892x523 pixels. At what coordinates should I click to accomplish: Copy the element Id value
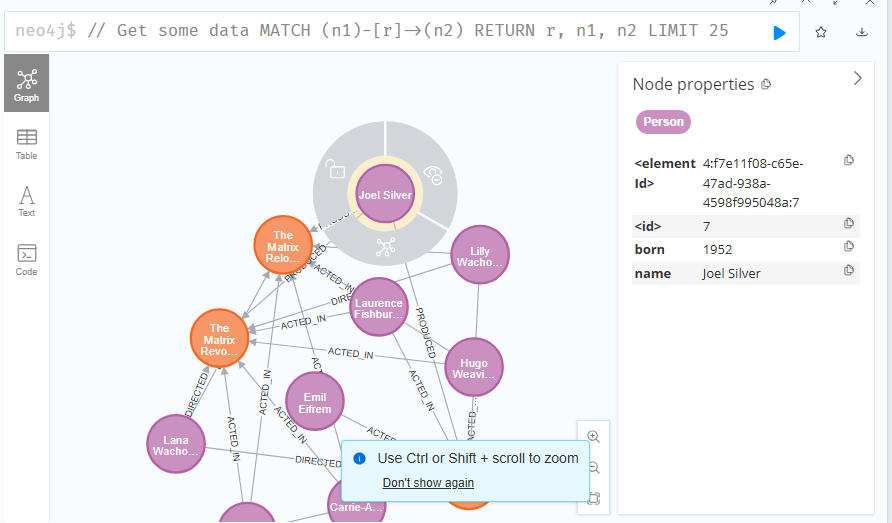(x=849, y=160)
